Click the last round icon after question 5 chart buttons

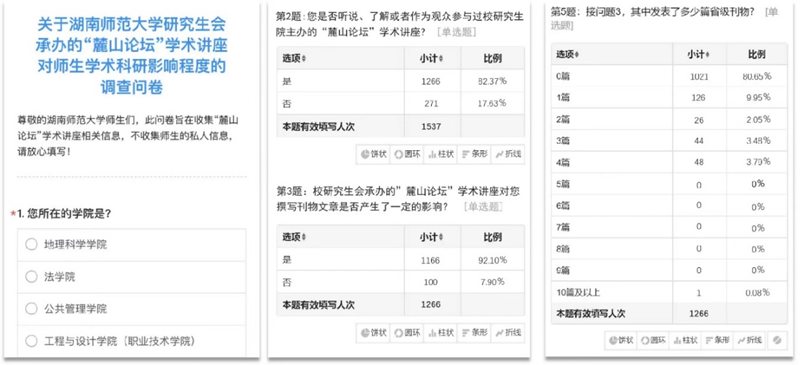click(x=777, y=340)
